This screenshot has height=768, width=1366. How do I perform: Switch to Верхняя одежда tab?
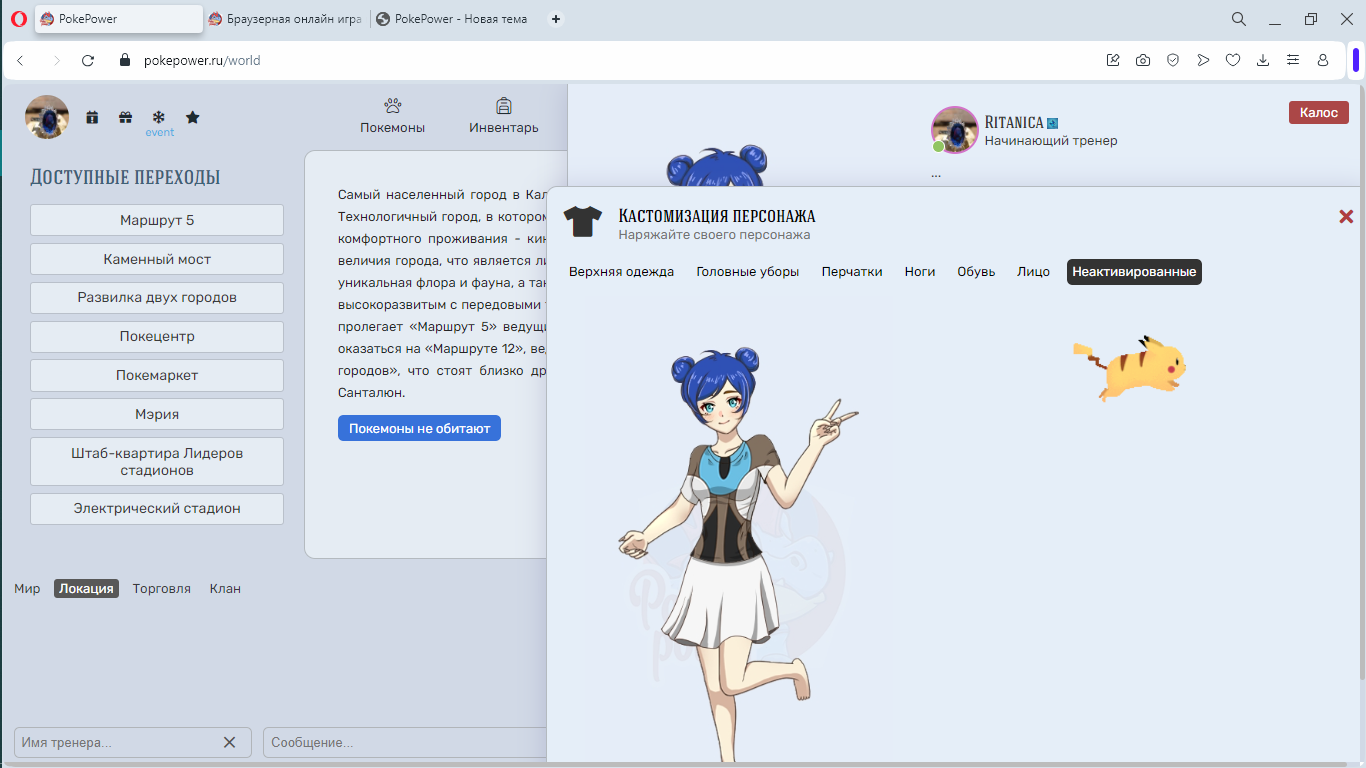(621, 272)
